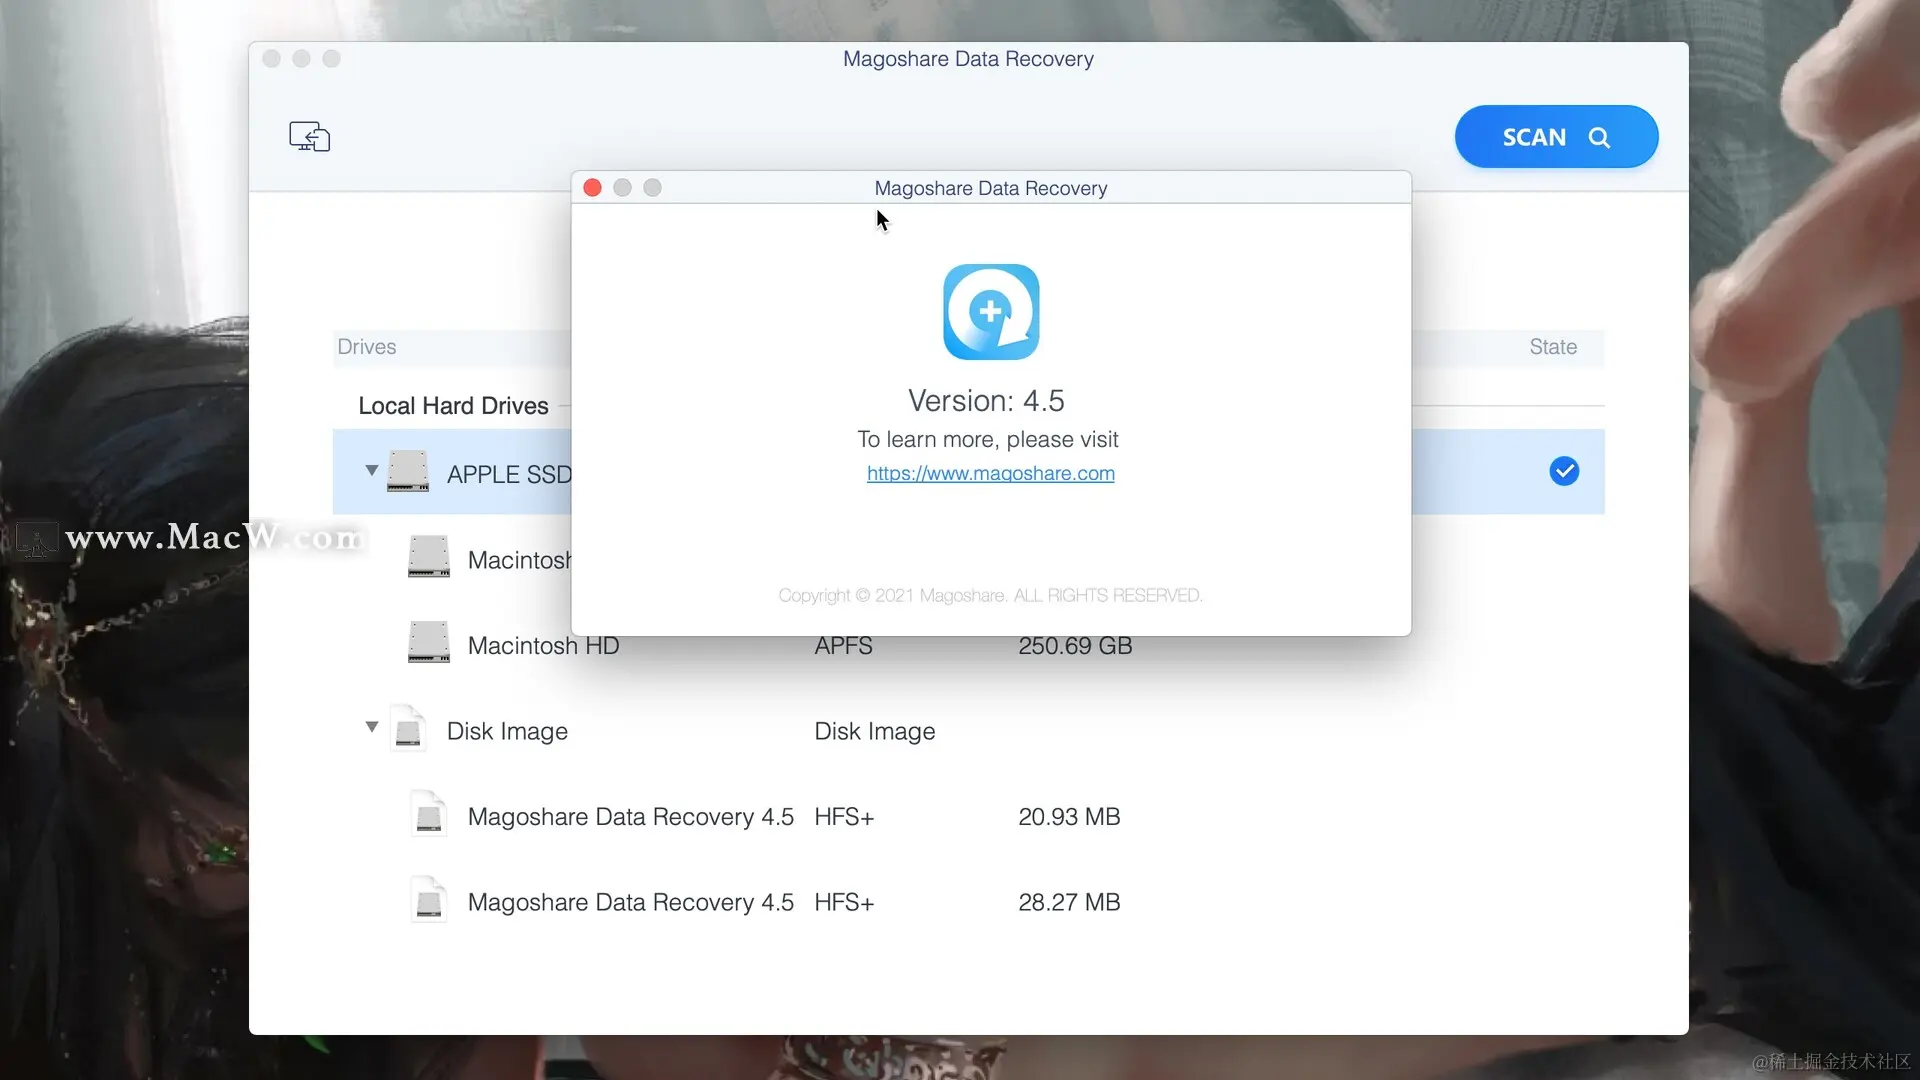Open the magoshare.com website link
The height and width of the screenshot is (1080, 1920).
[990, 473]
